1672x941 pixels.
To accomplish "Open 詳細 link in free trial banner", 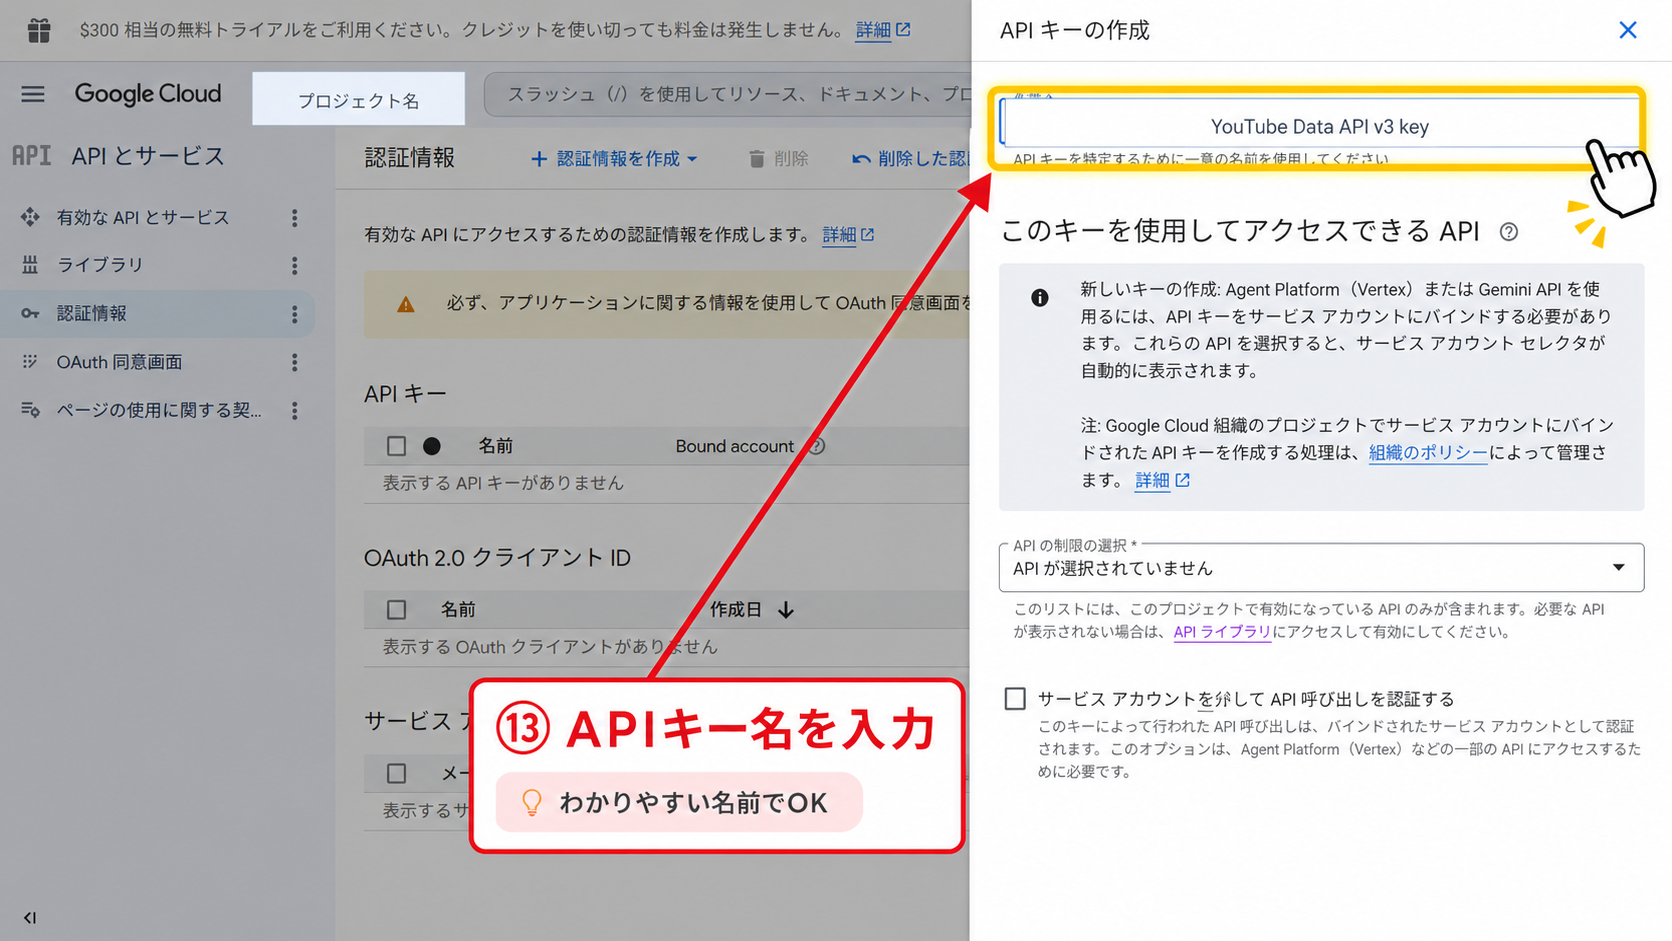I will tap(883, 30).
